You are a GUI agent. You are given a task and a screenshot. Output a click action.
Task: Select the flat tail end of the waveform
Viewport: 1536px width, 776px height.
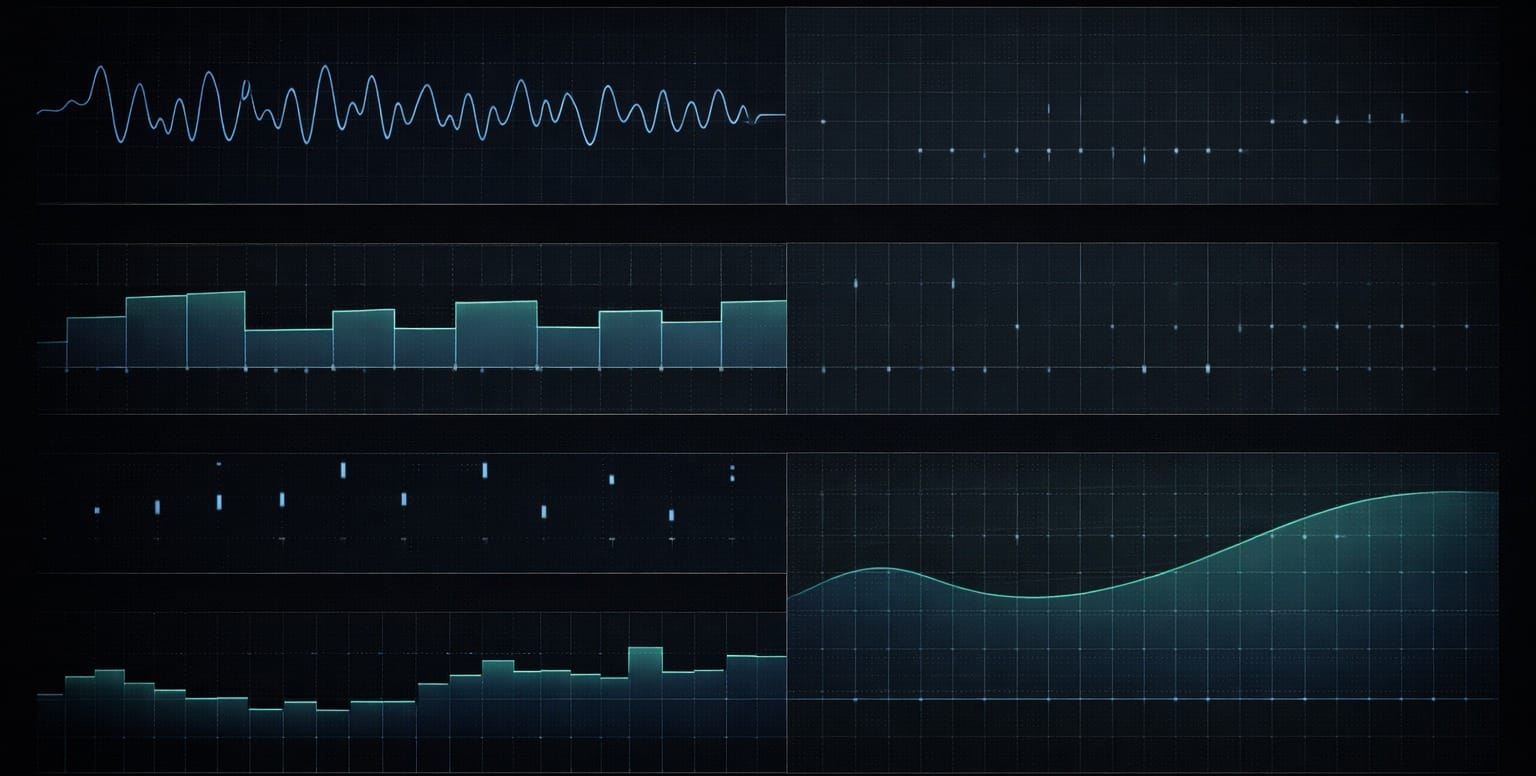pyautogui.click(x=770, y=116)
